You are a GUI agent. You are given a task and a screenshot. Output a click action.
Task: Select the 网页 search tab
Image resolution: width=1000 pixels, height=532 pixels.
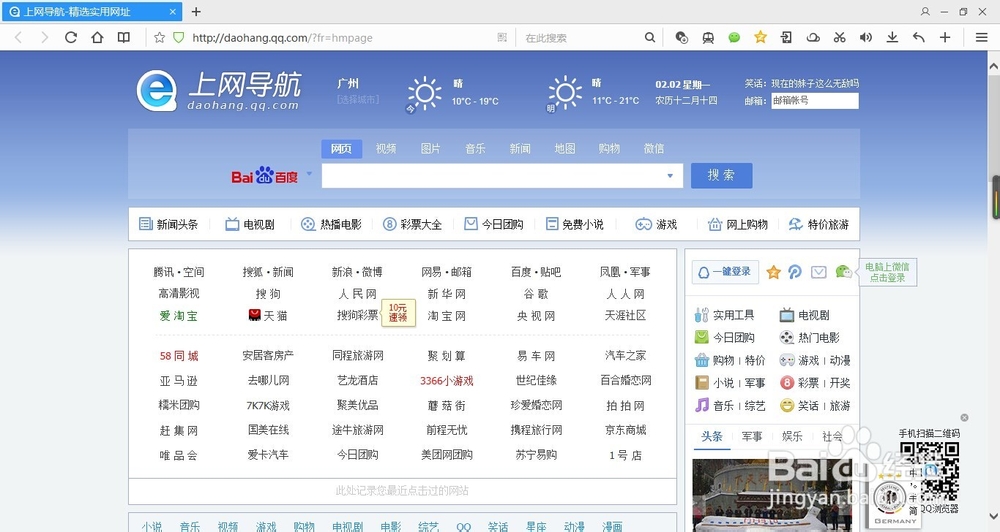coord(341,149)
